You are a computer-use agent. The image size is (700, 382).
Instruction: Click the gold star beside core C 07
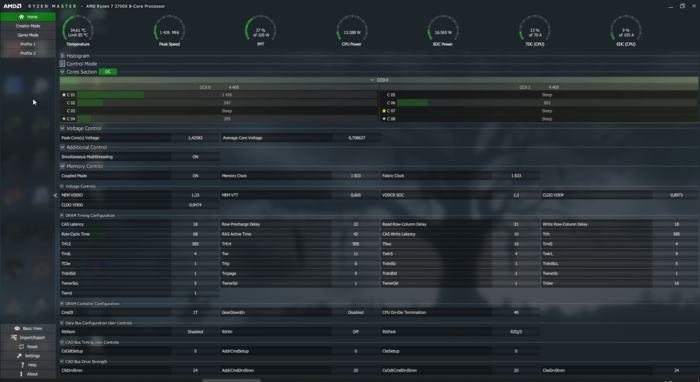coord(384,111)
